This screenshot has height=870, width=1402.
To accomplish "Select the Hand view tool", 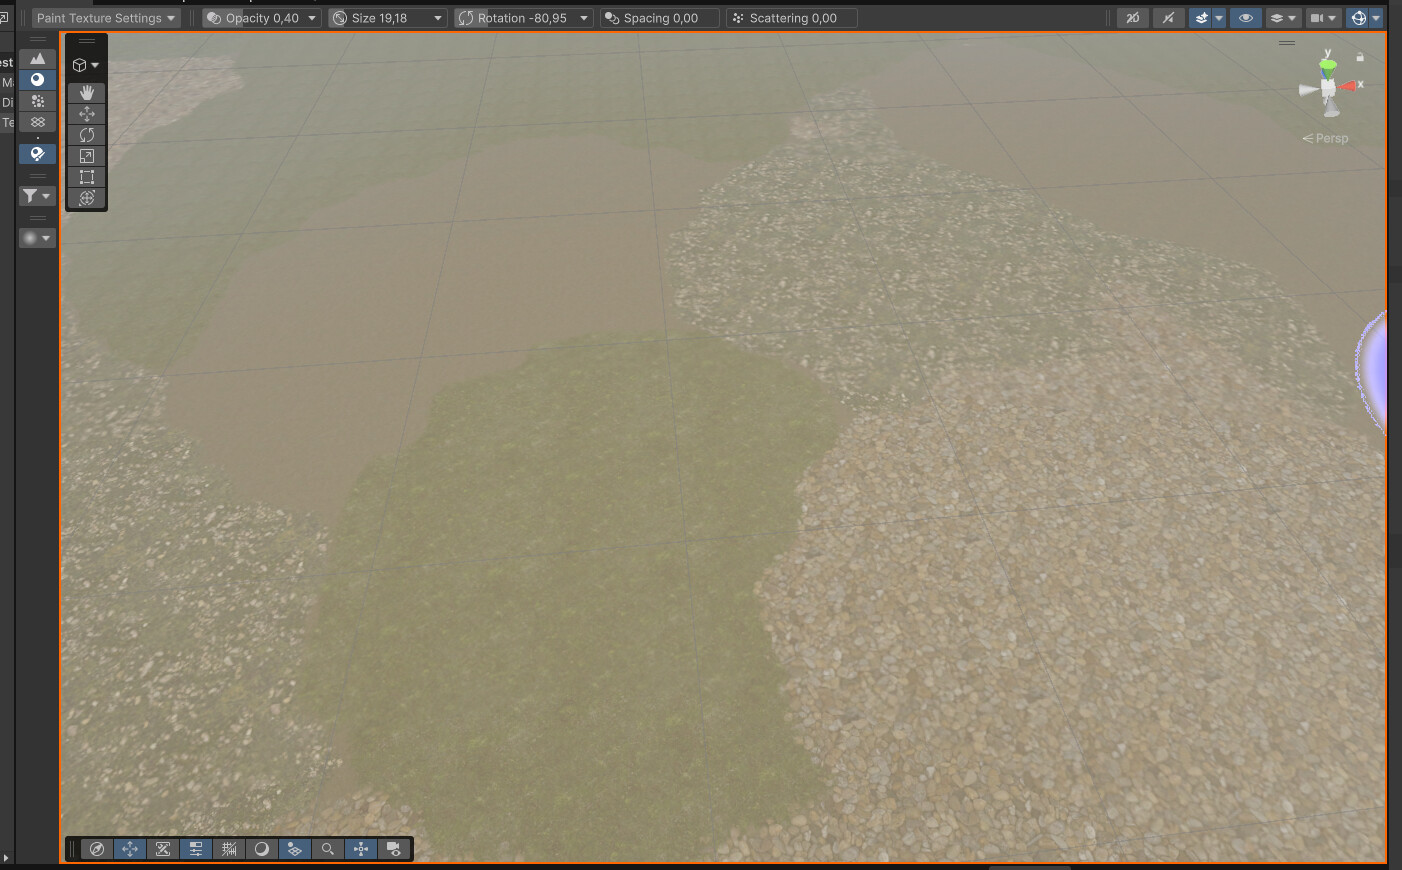I will (x=87, y=92).
